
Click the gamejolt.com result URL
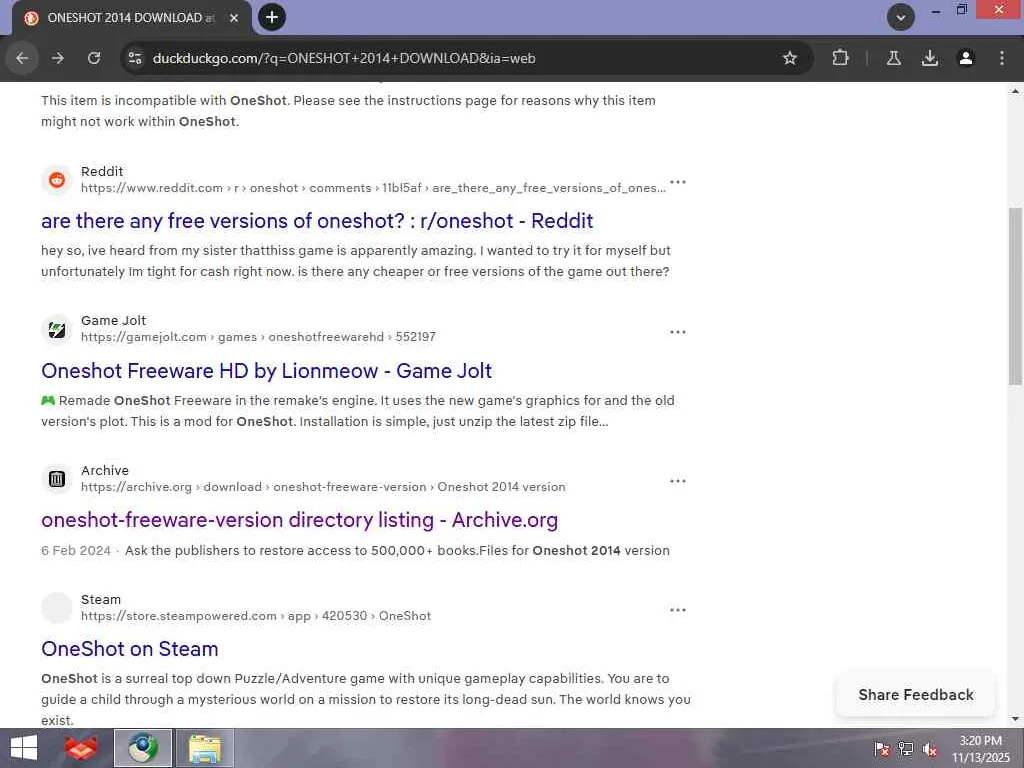(258, 337)
